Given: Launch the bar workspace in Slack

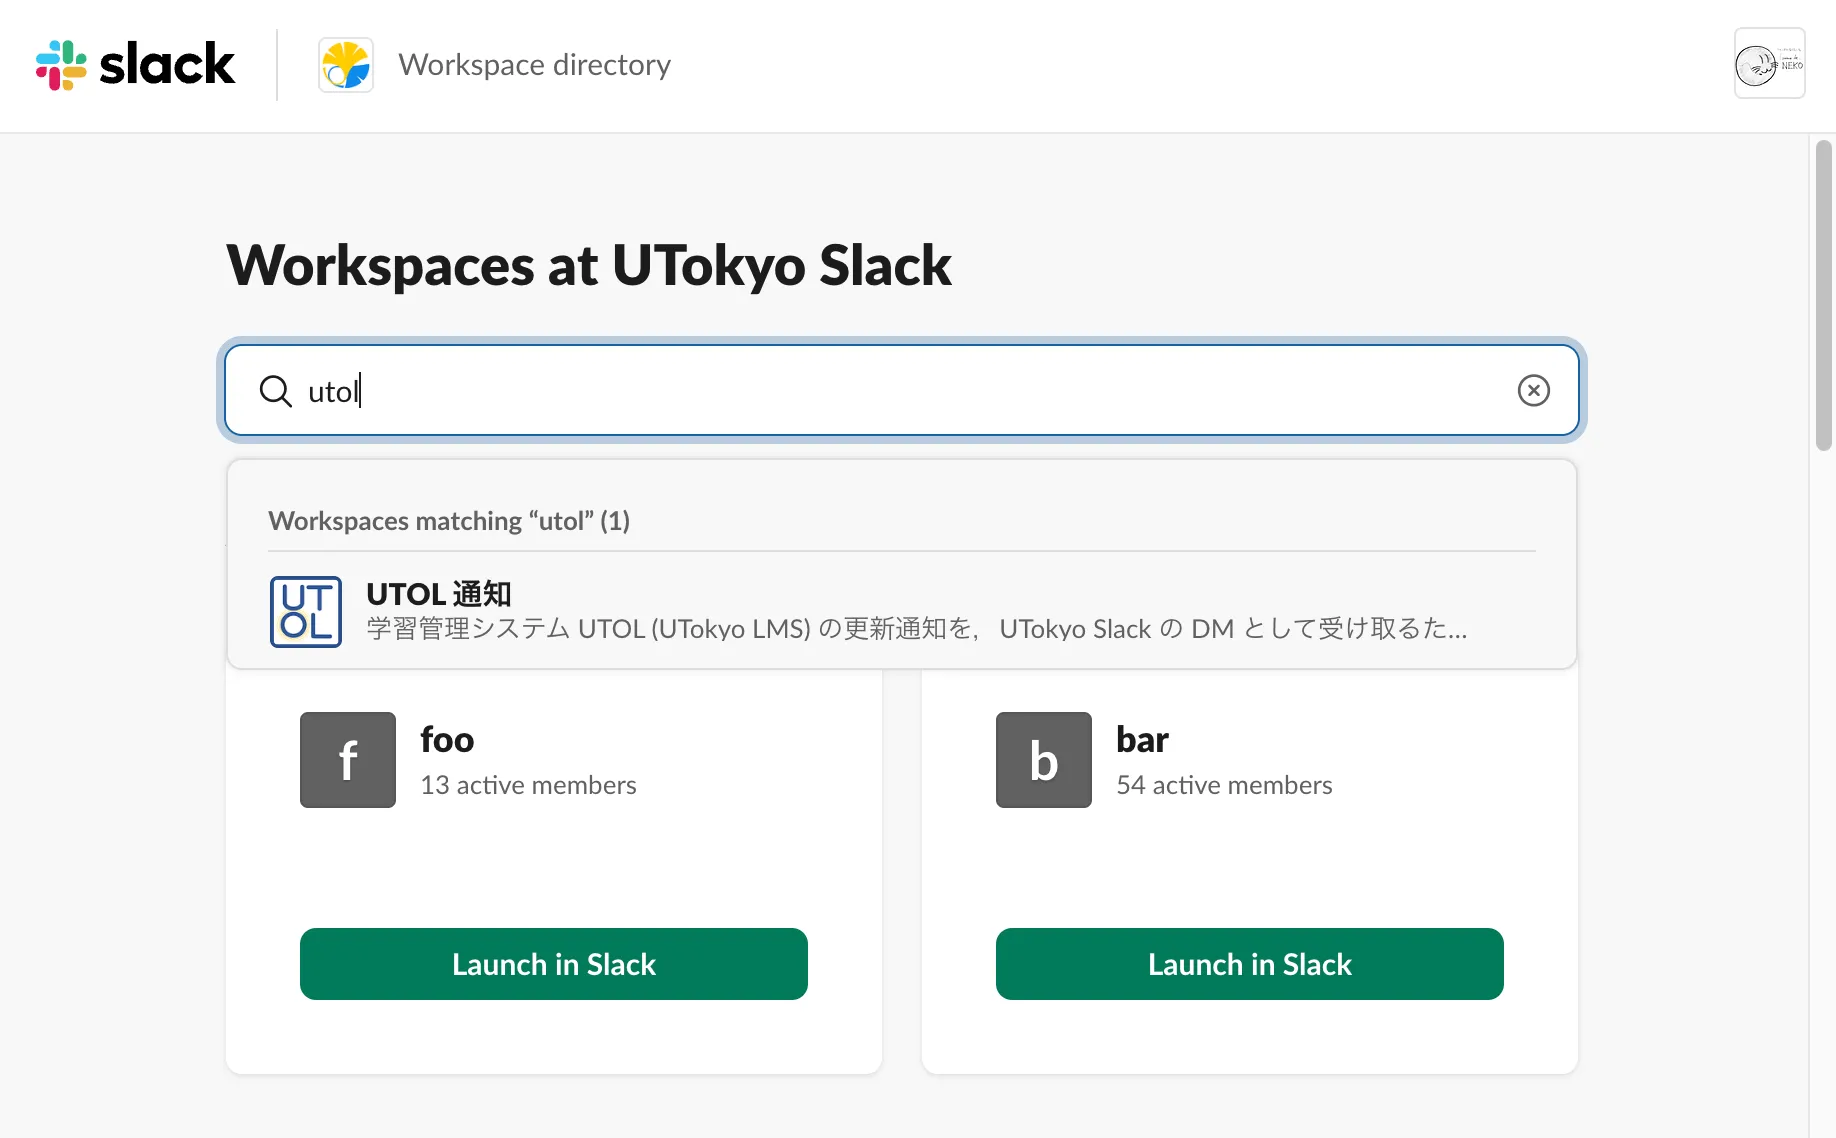Looking at the screenshot, I should 1249,964.
